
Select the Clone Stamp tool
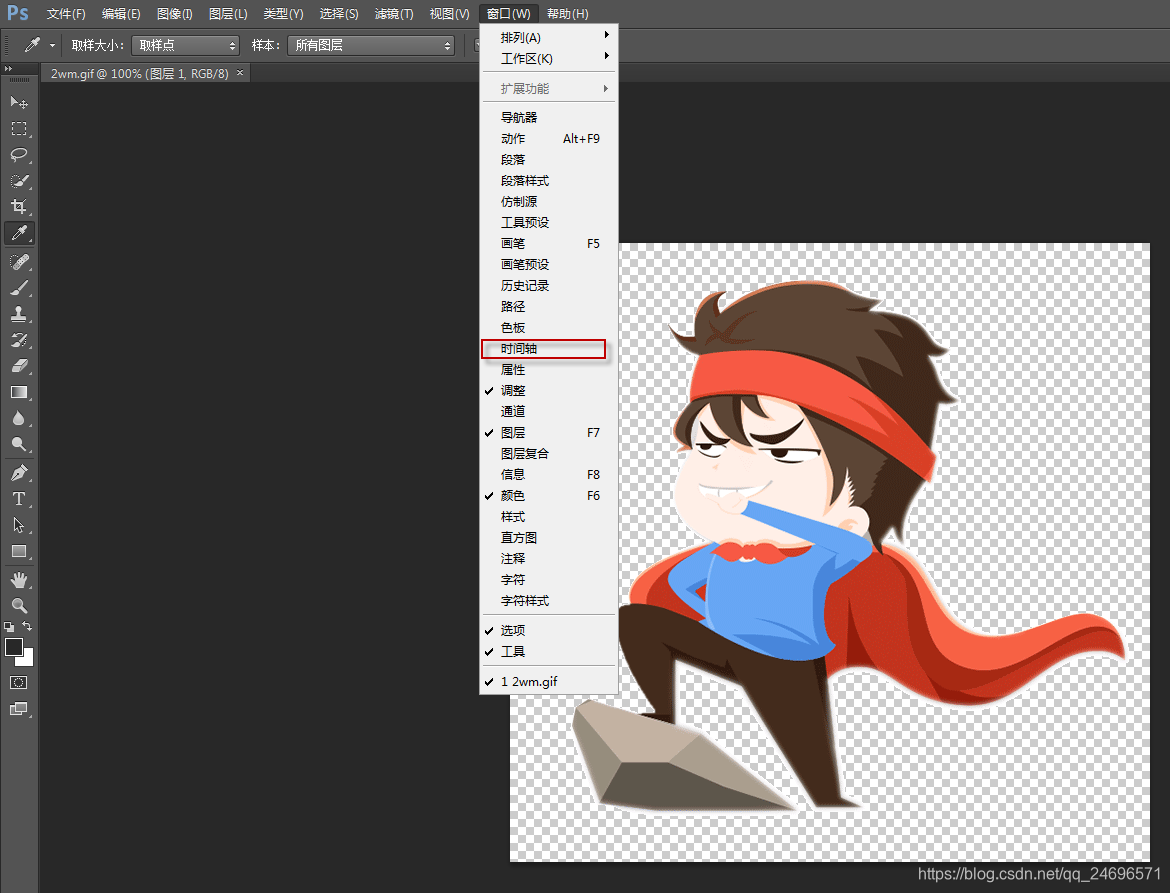[19, 314]
